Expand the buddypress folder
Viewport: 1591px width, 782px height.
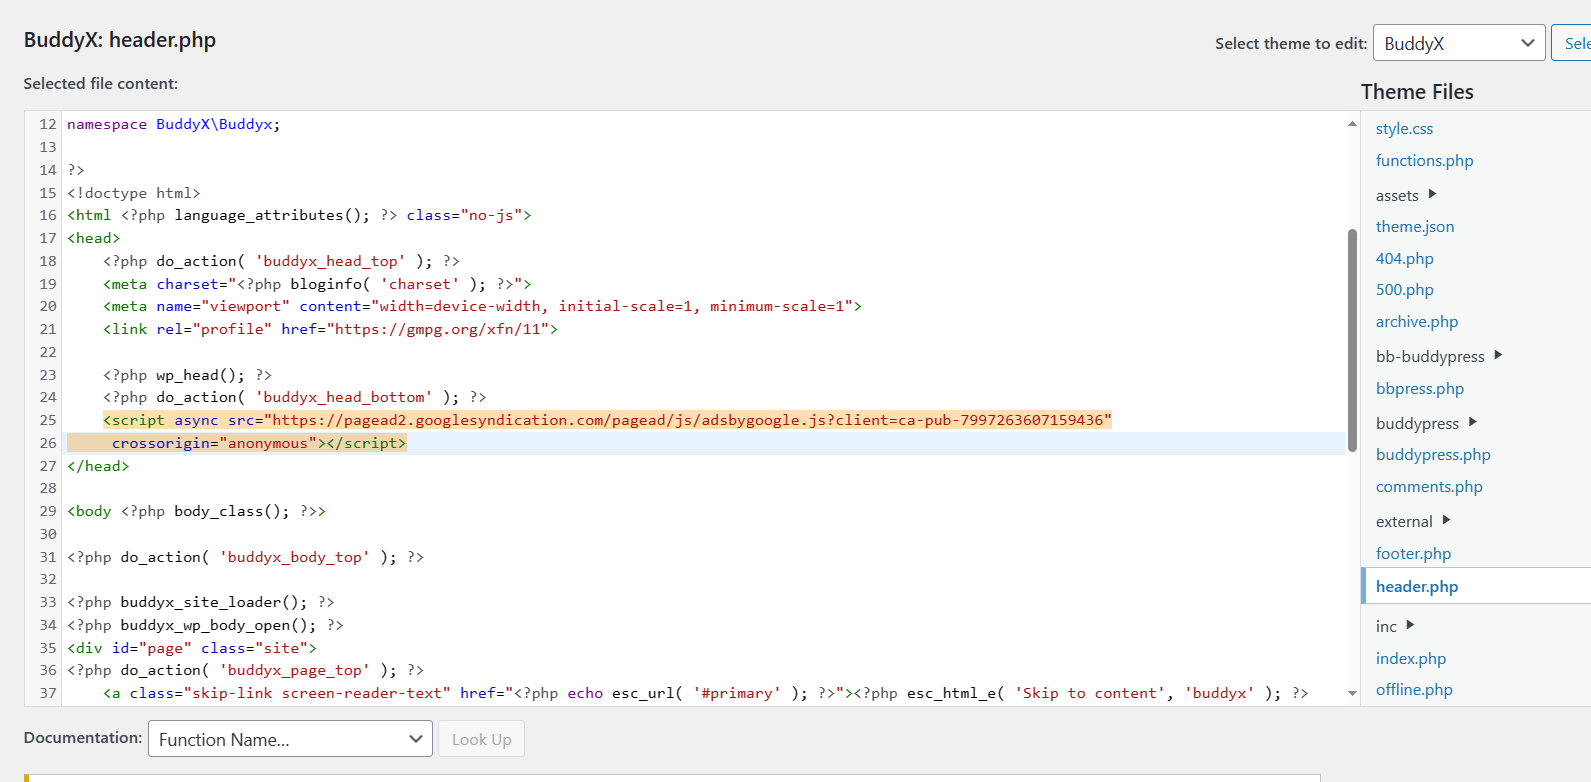pos(1425,423)
